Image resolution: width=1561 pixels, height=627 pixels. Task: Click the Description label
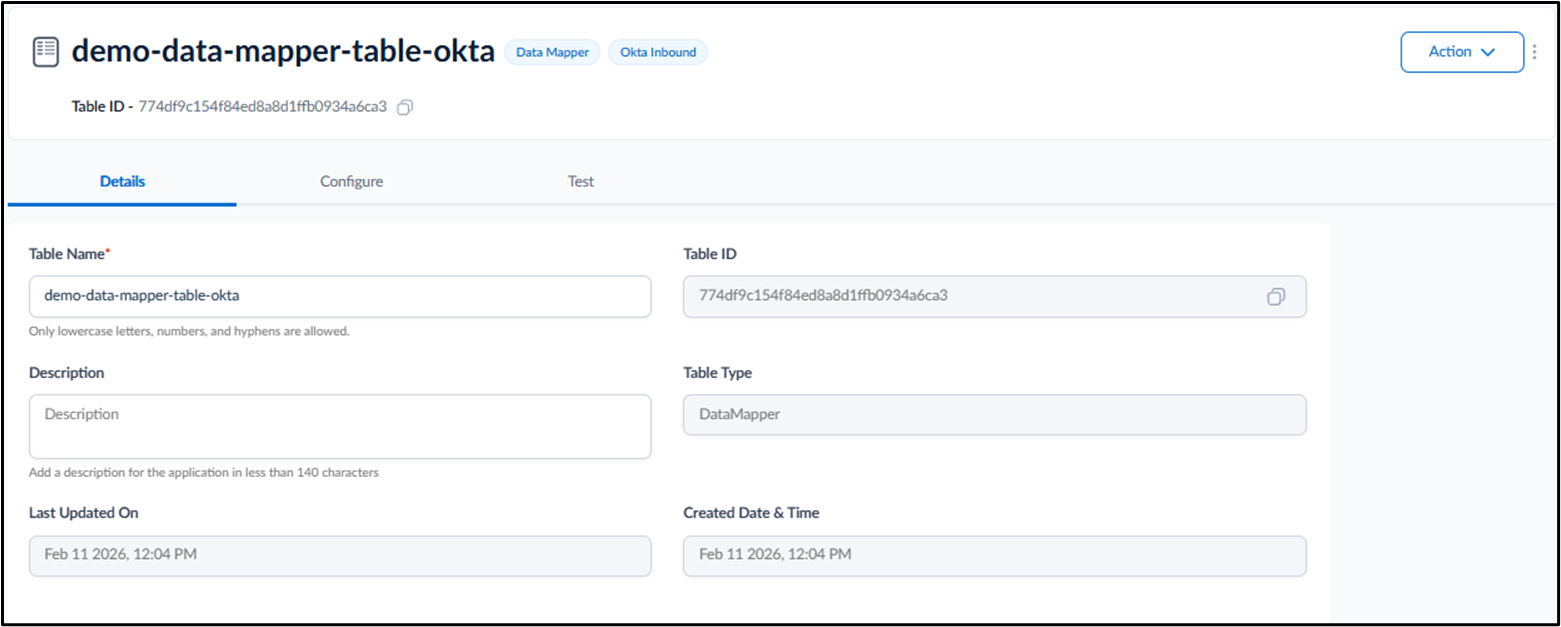67,373
